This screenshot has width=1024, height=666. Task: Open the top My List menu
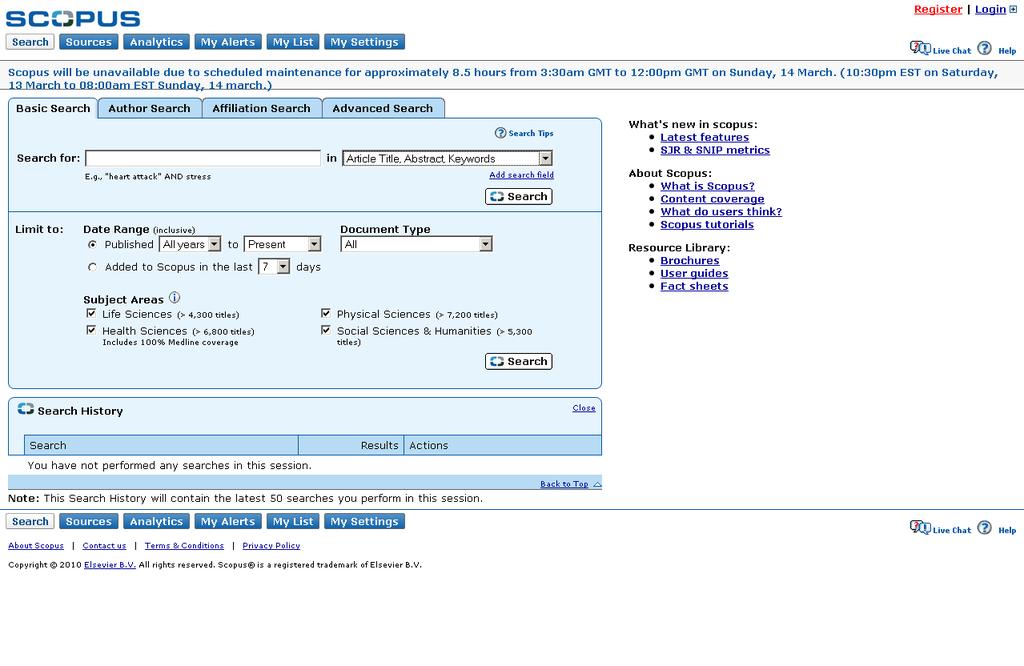[x=293, y=42]
